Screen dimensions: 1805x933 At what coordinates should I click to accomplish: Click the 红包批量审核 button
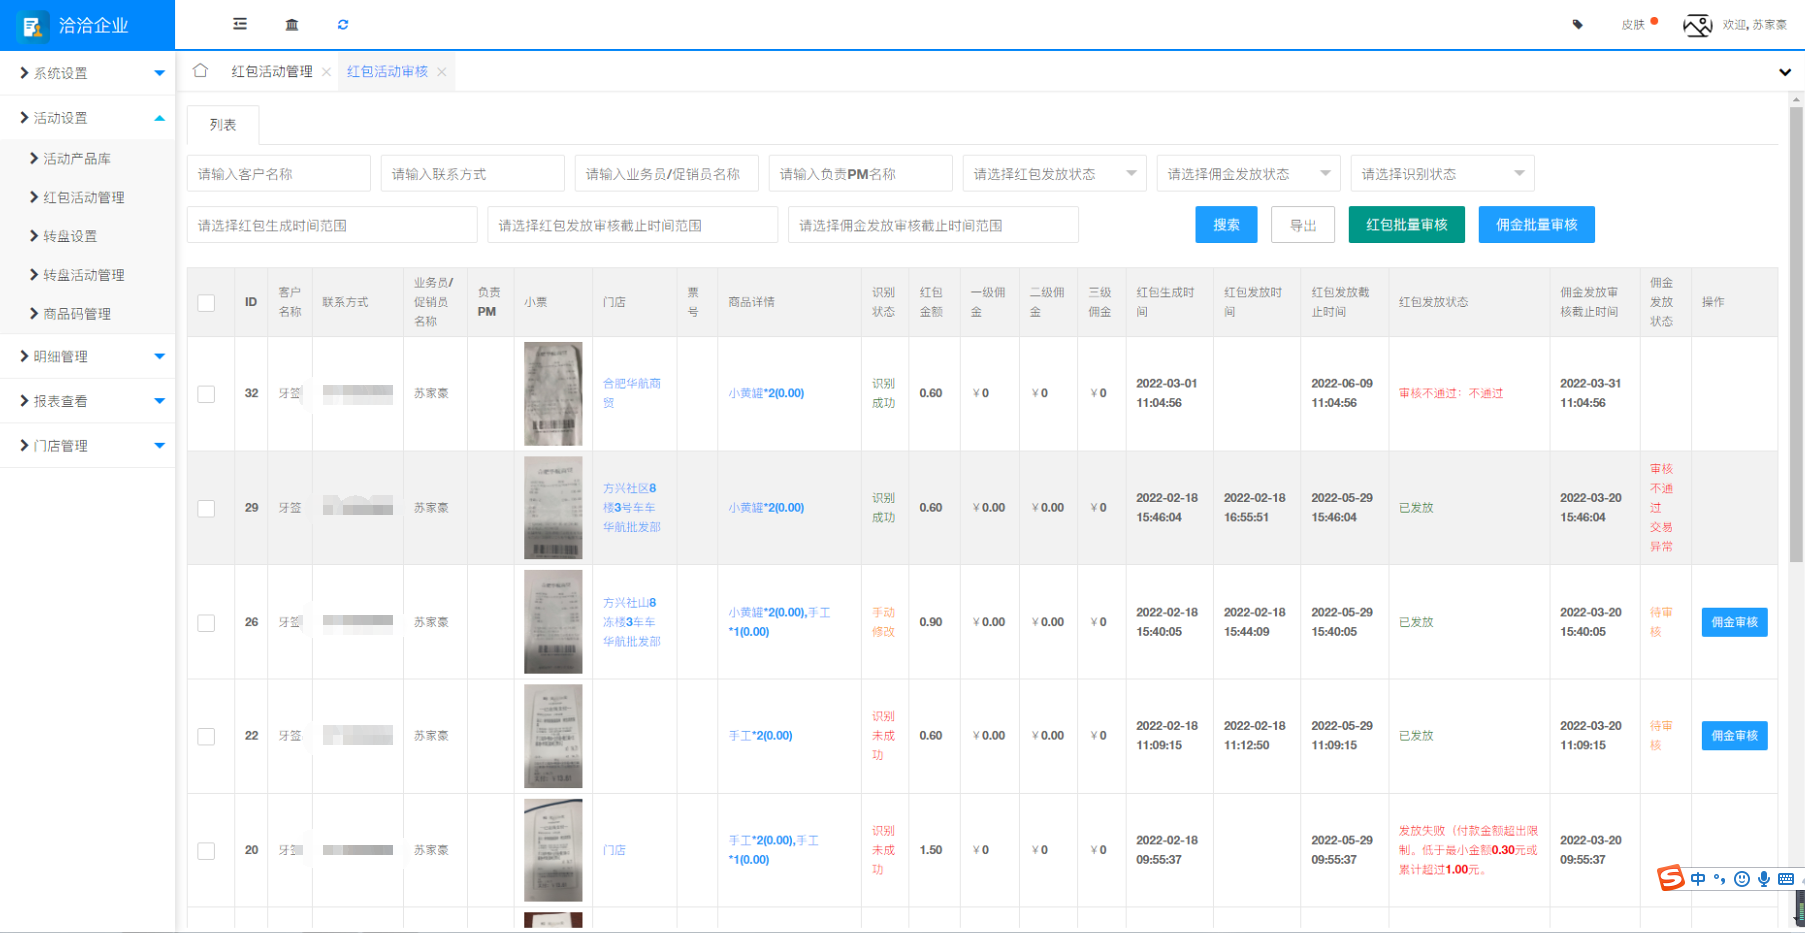(x=1406, y=225)
